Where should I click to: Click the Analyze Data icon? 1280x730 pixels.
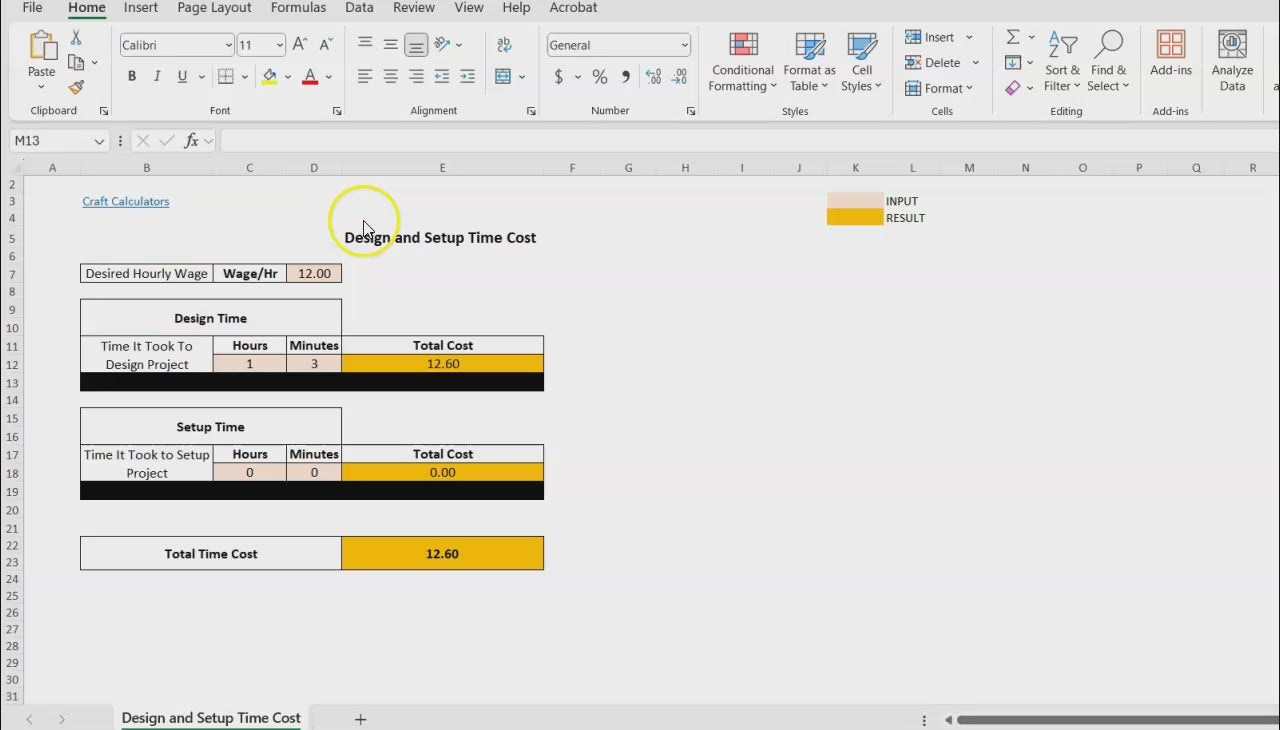(x=1232, y=63)
